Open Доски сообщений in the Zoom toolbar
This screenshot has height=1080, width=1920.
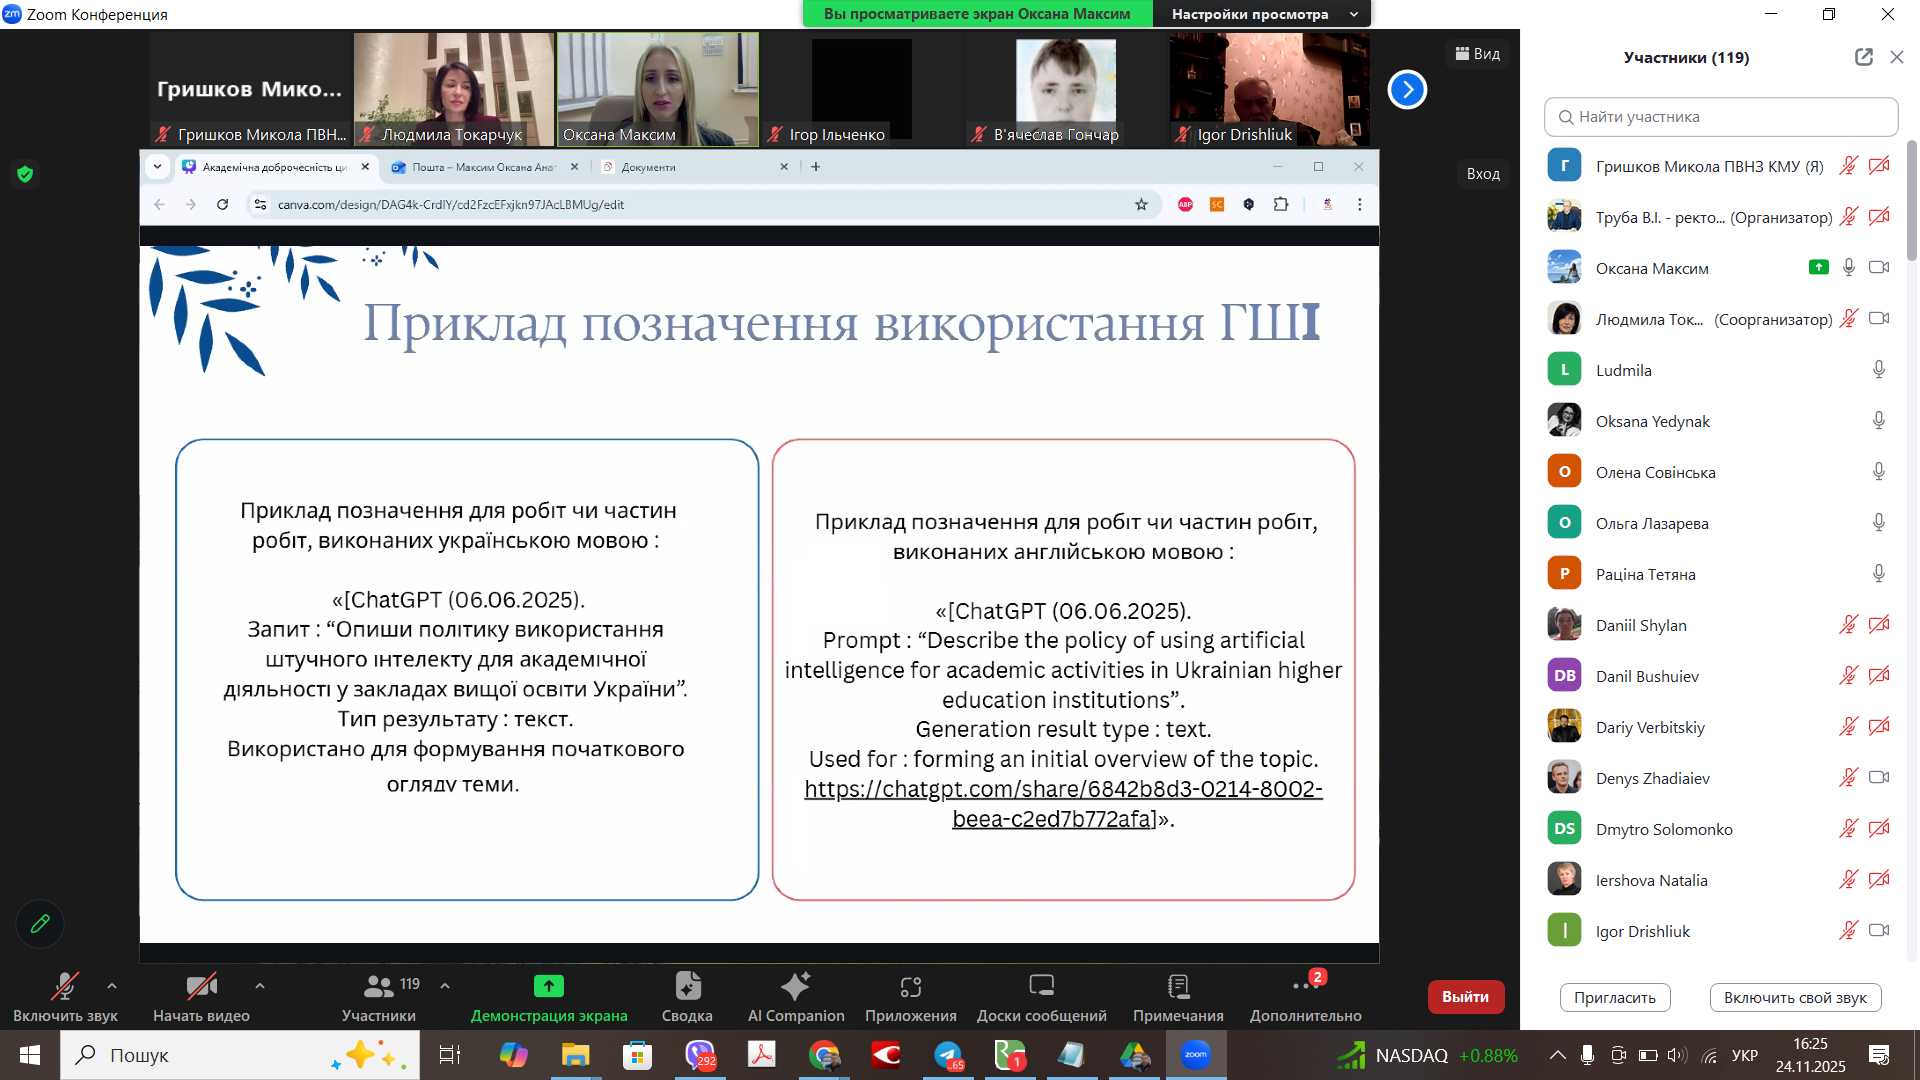click(1042, 995)
